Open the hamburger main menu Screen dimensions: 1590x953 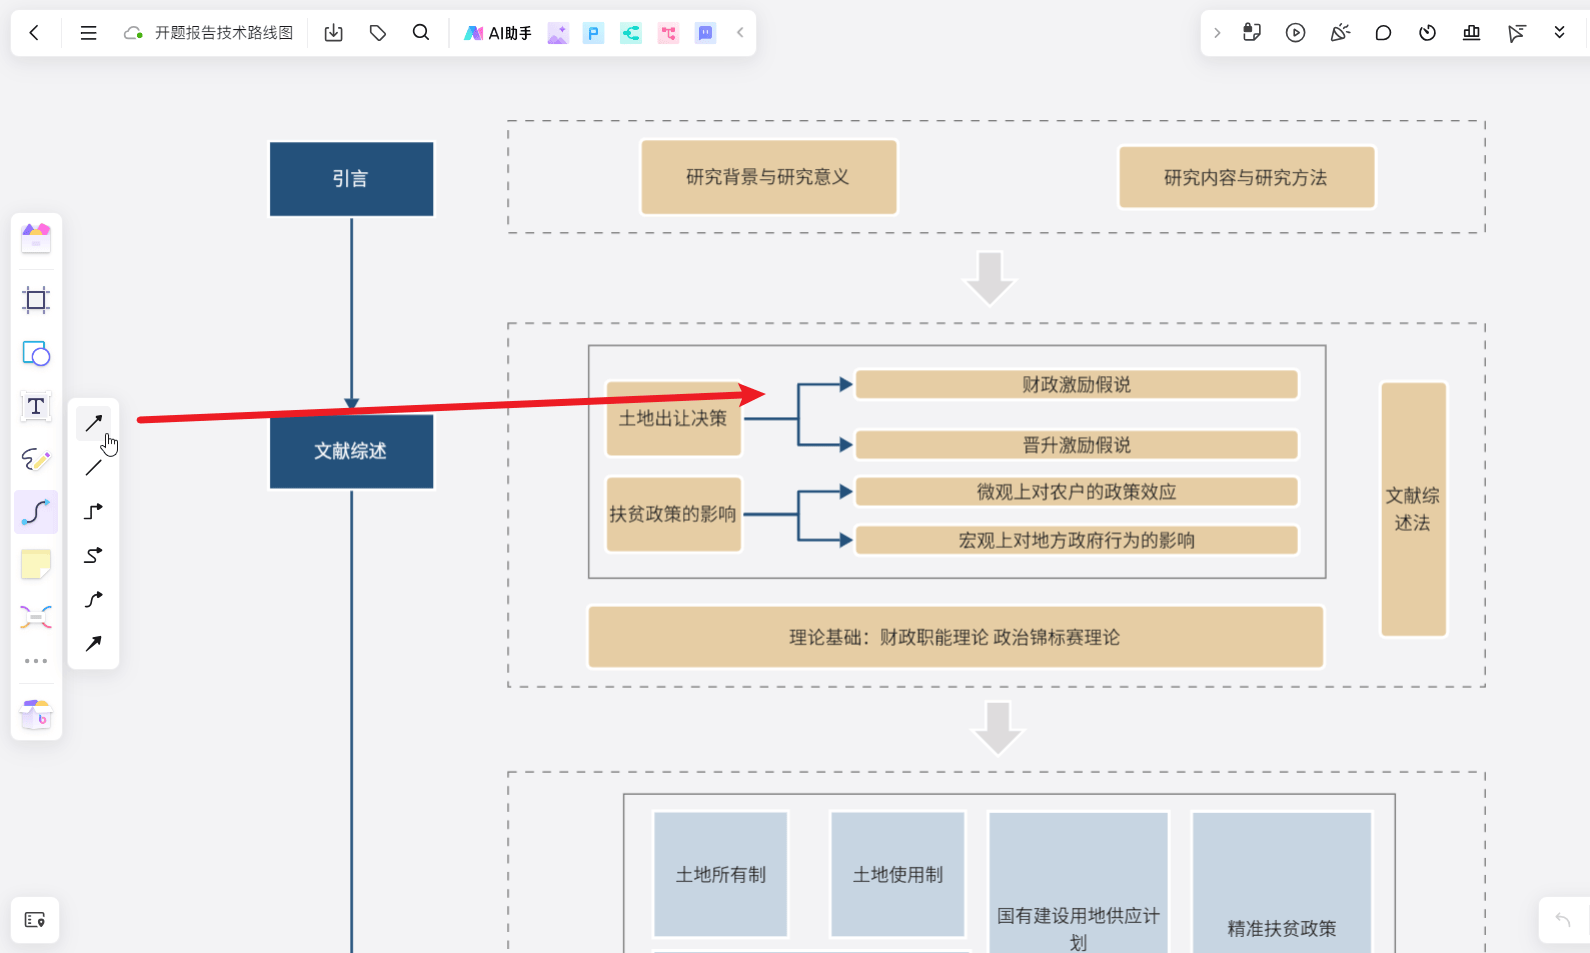coord(88,33)
